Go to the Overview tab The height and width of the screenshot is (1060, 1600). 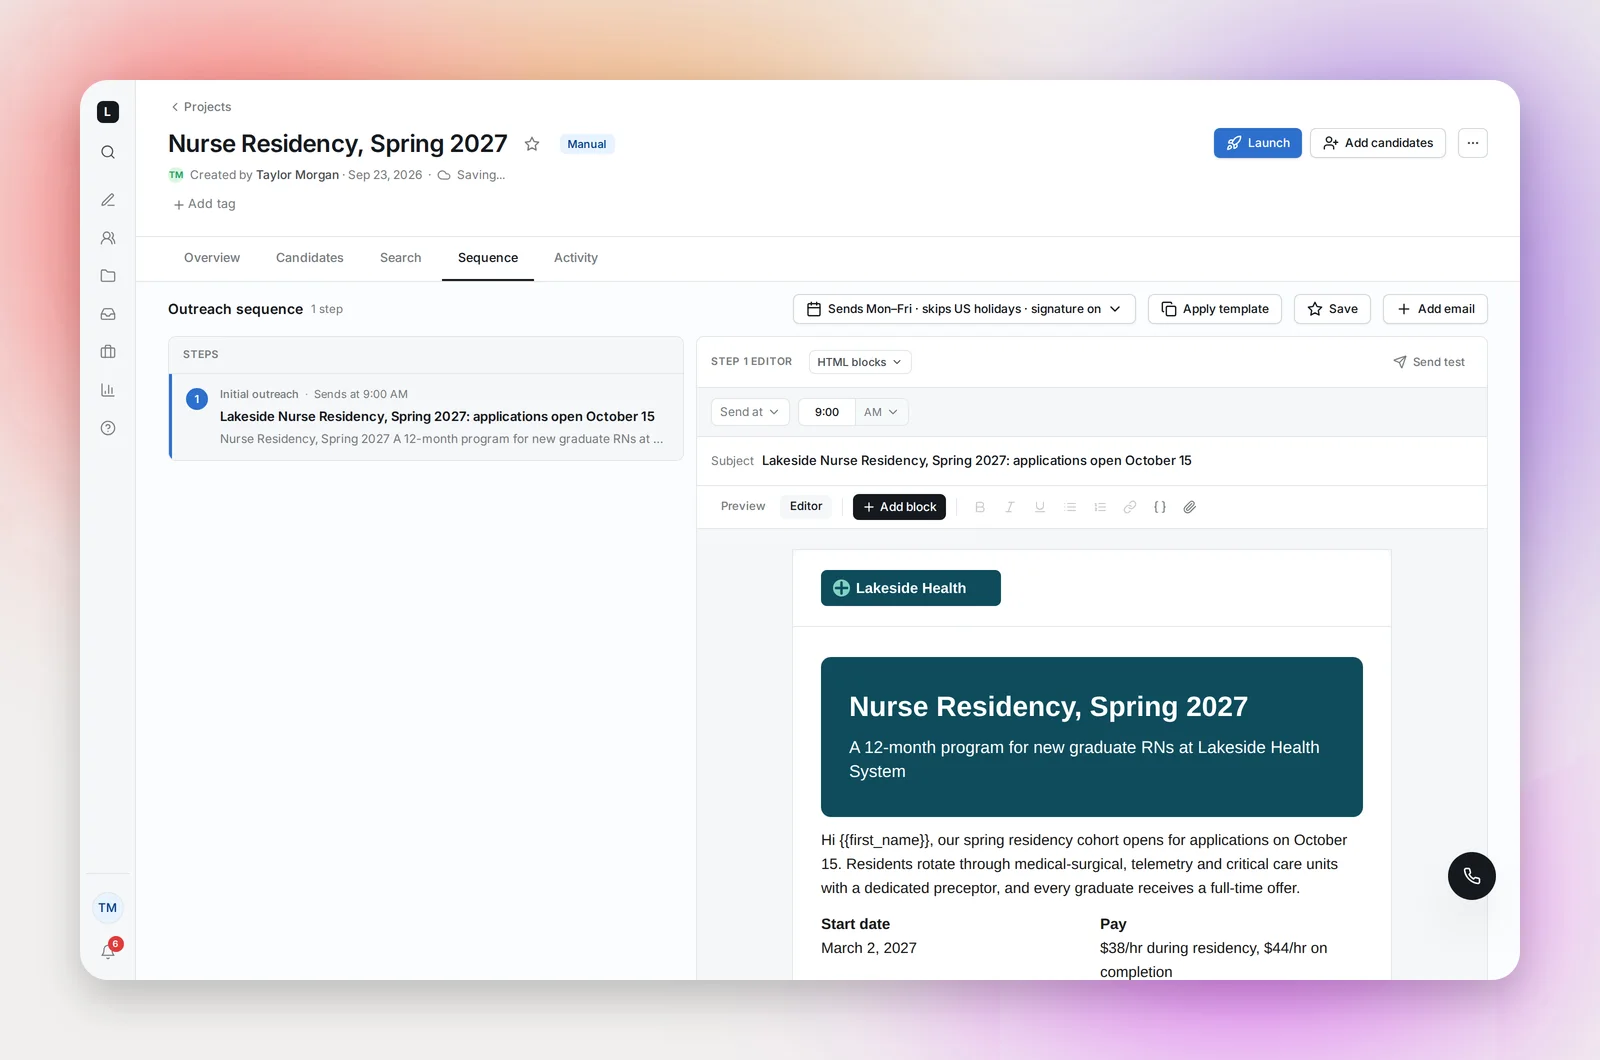[x=212, y=258]
